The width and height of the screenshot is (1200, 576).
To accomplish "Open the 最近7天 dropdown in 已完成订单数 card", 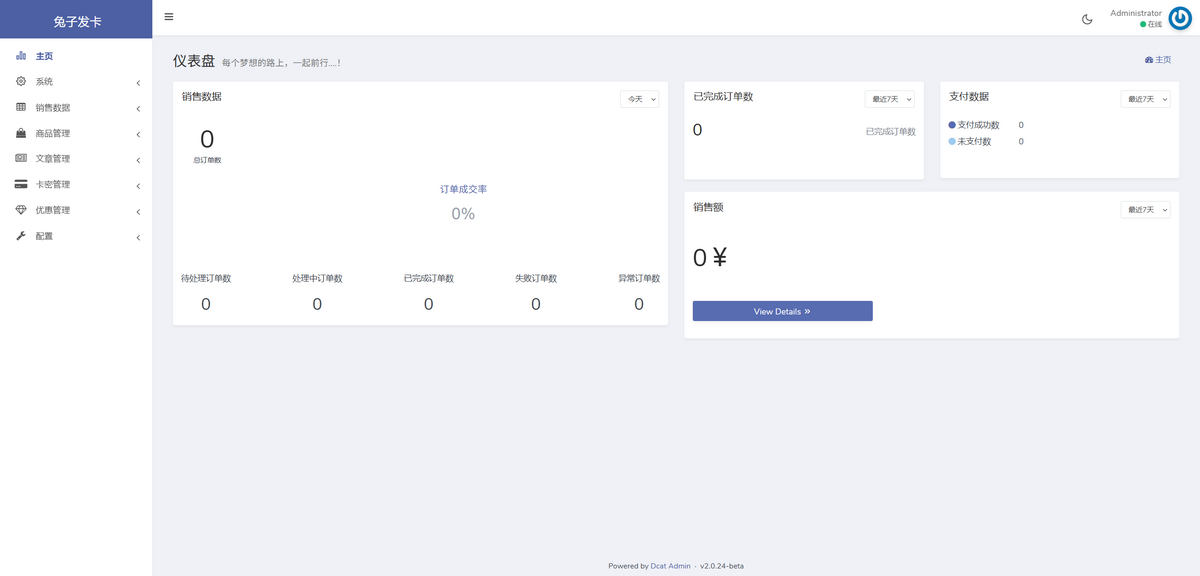I will [889, 99].
